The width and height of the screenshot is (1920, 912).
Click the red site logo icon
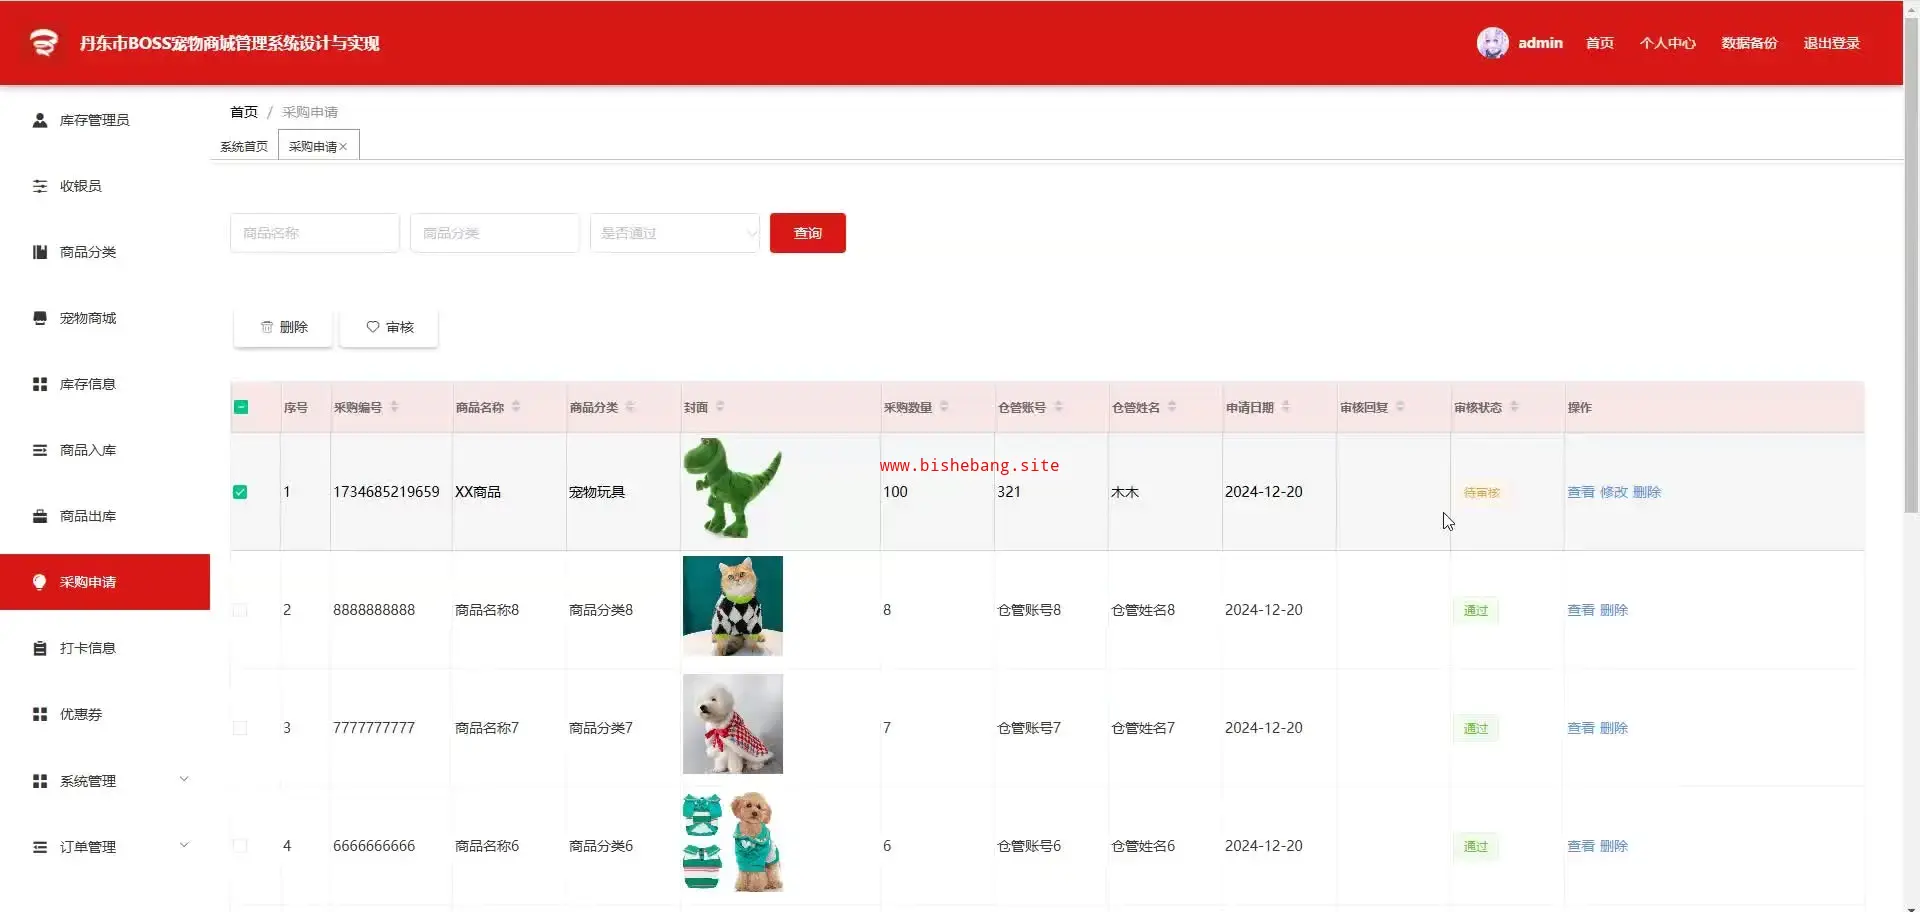[x=43, y=43]
